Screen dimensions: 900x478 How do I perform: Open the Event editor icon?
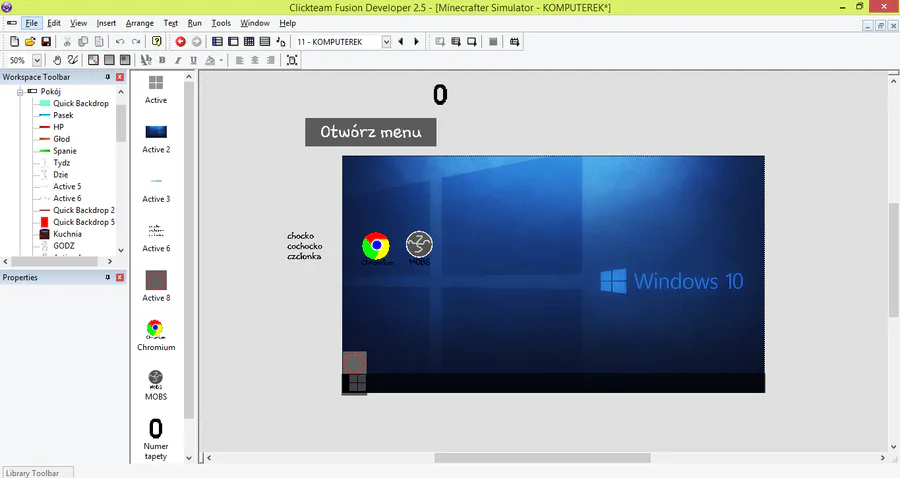point(249,41)
